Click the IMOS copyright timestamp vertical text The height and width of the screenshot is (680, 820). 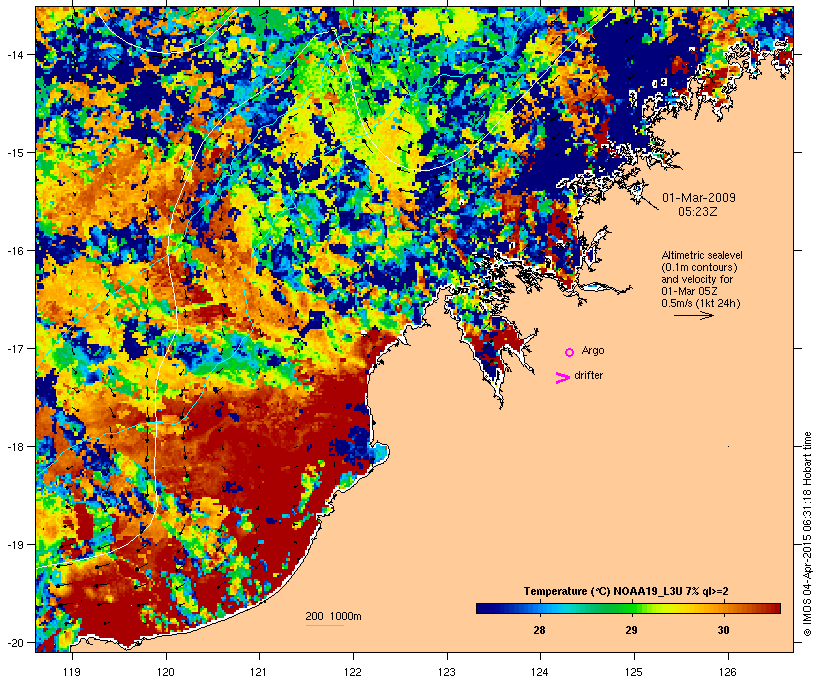pos(807,534)
